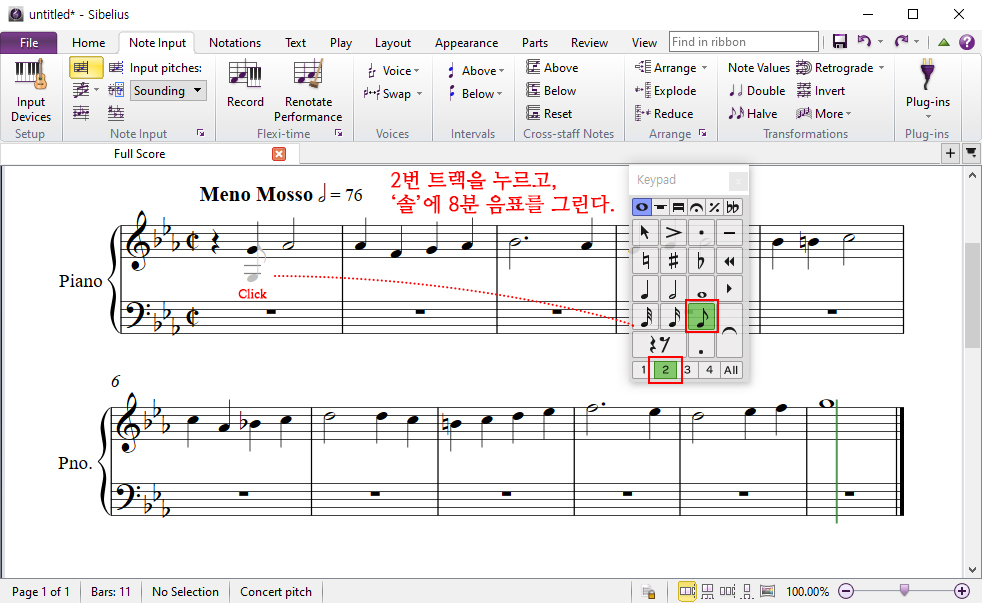Open Sibelius Help question mark
The width and height of the screenshot is (982, 603).
tap(966, 42)
